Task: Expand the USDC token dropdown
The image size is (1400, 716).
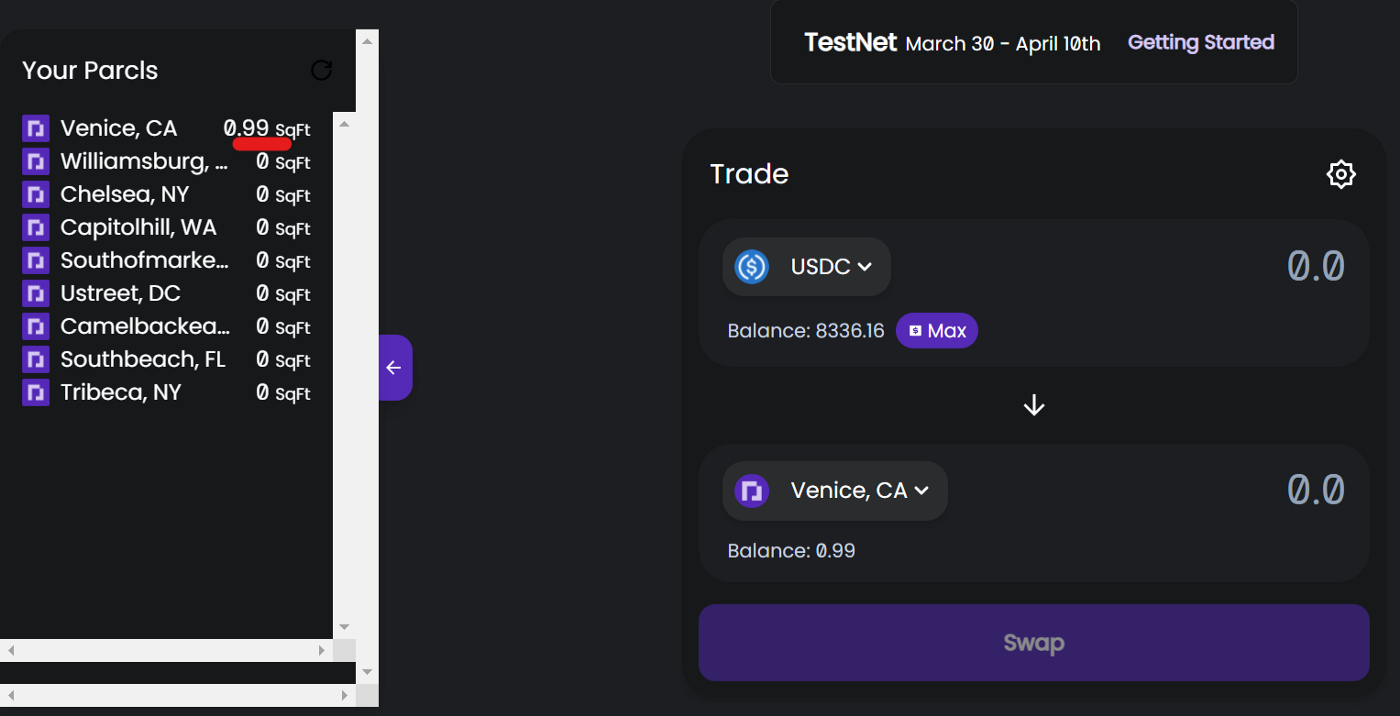Action: [x=865, y=267]
